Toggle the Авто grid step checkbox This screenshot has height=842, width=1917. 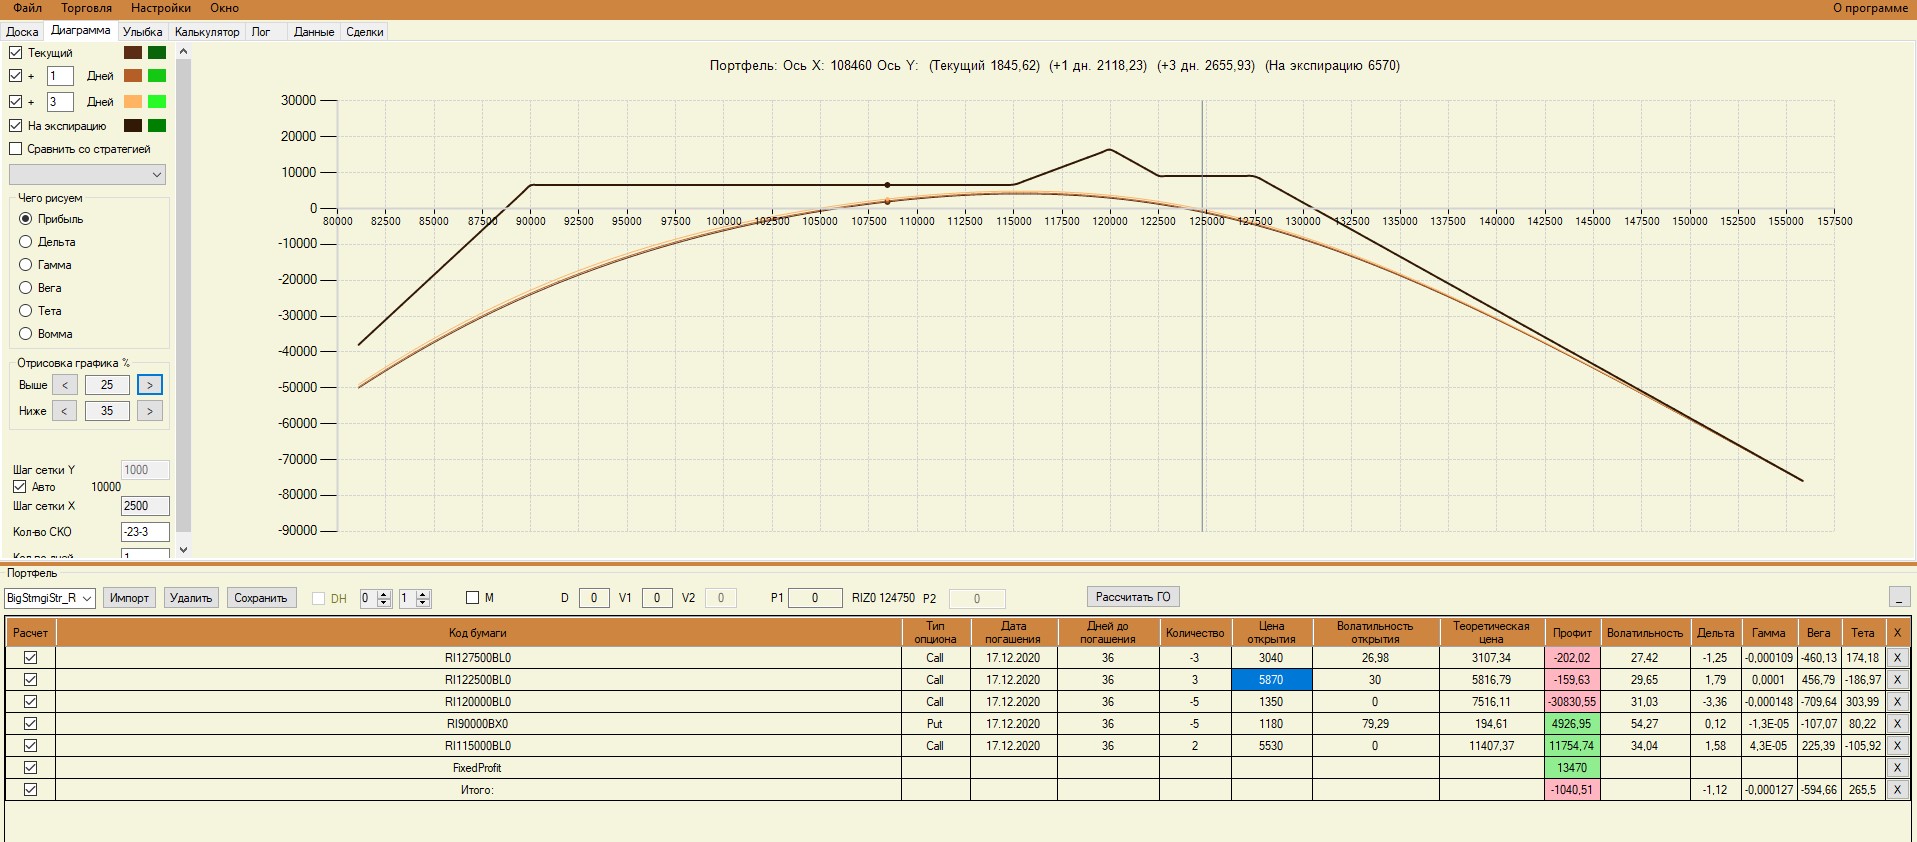tap(19, 486)
